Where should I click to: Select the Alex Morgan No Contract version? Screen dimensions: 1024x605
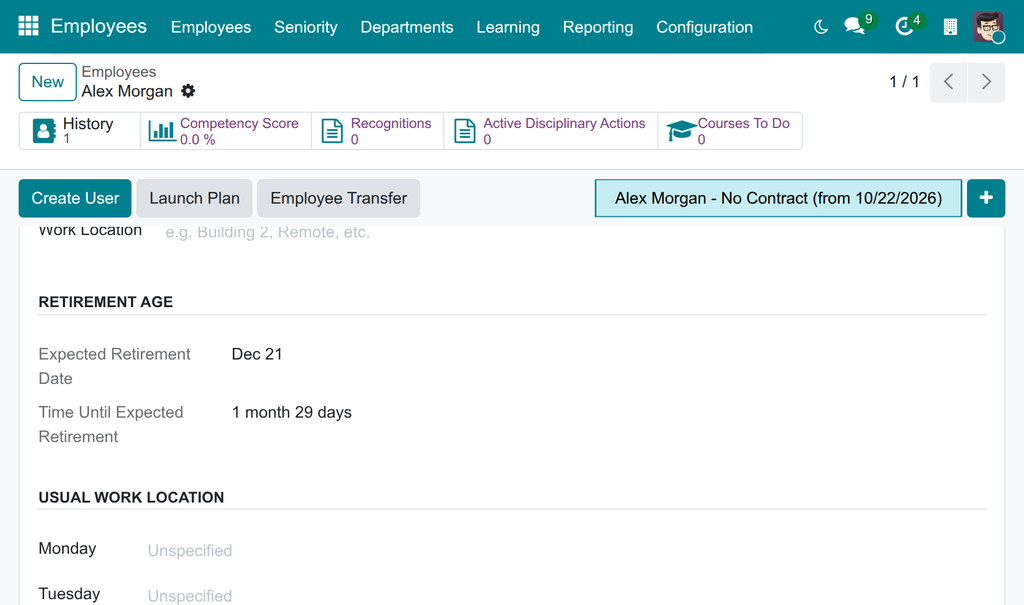click(778, 198)
